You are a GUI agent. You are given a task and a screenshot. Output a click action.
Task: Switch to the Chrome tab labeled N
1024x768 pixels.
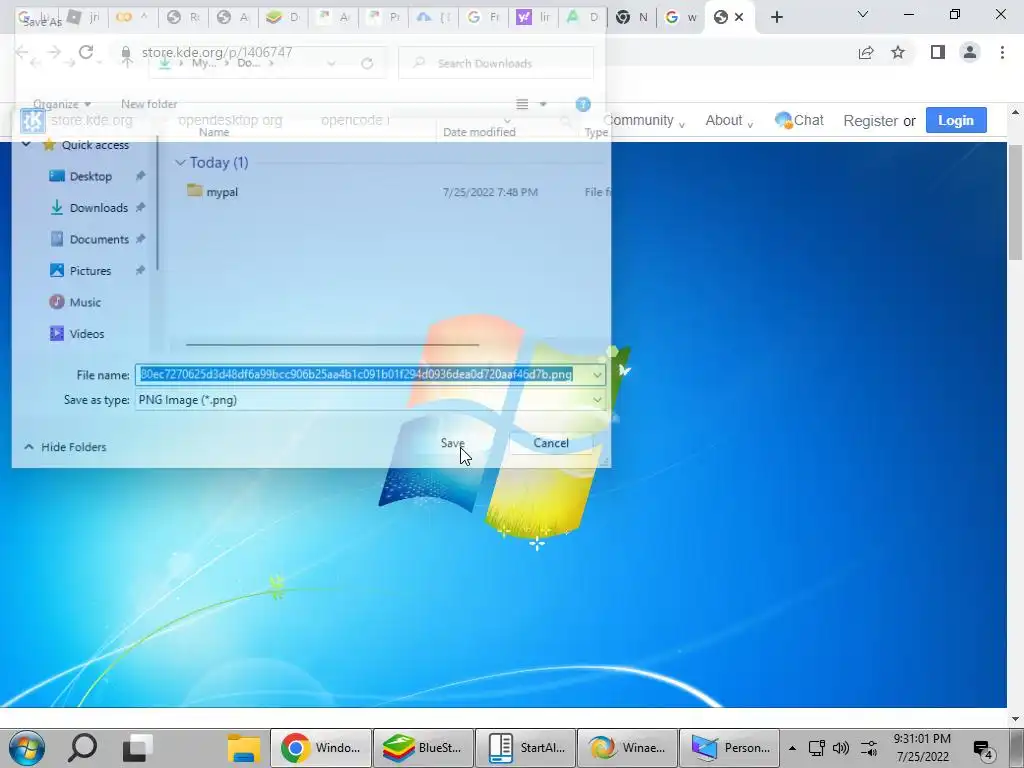(632, 18)
